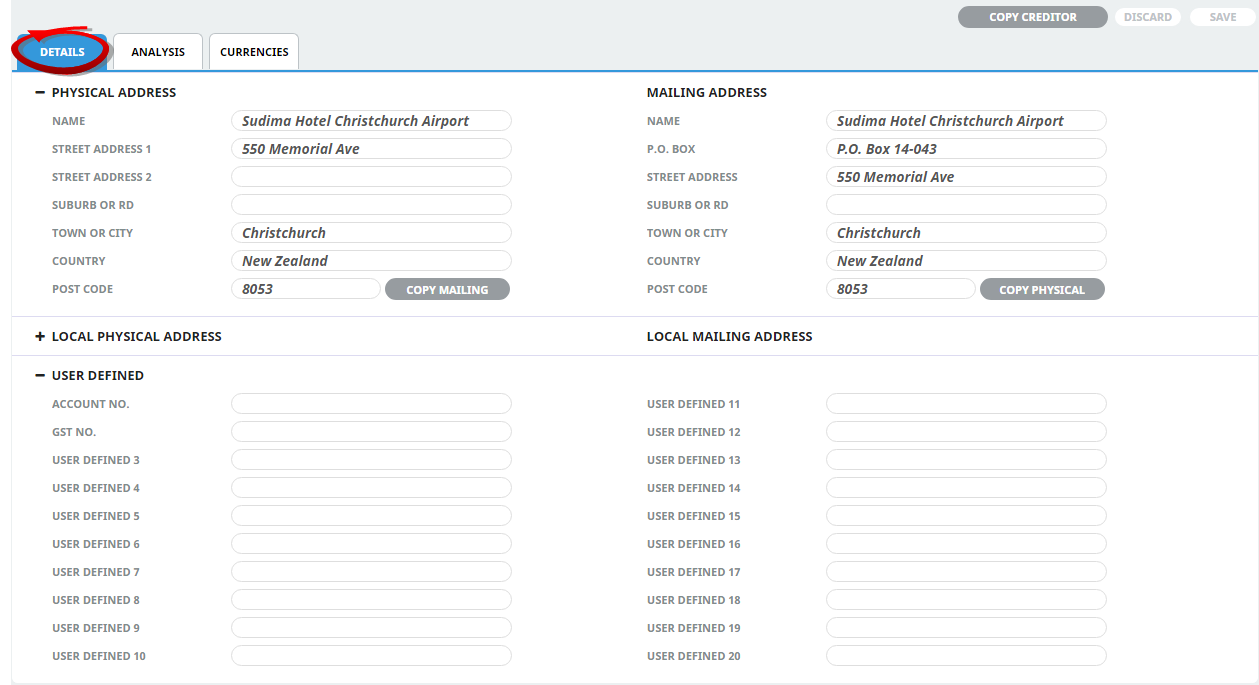Select the Details tab
1259x685 pixels.
[62, 52]
